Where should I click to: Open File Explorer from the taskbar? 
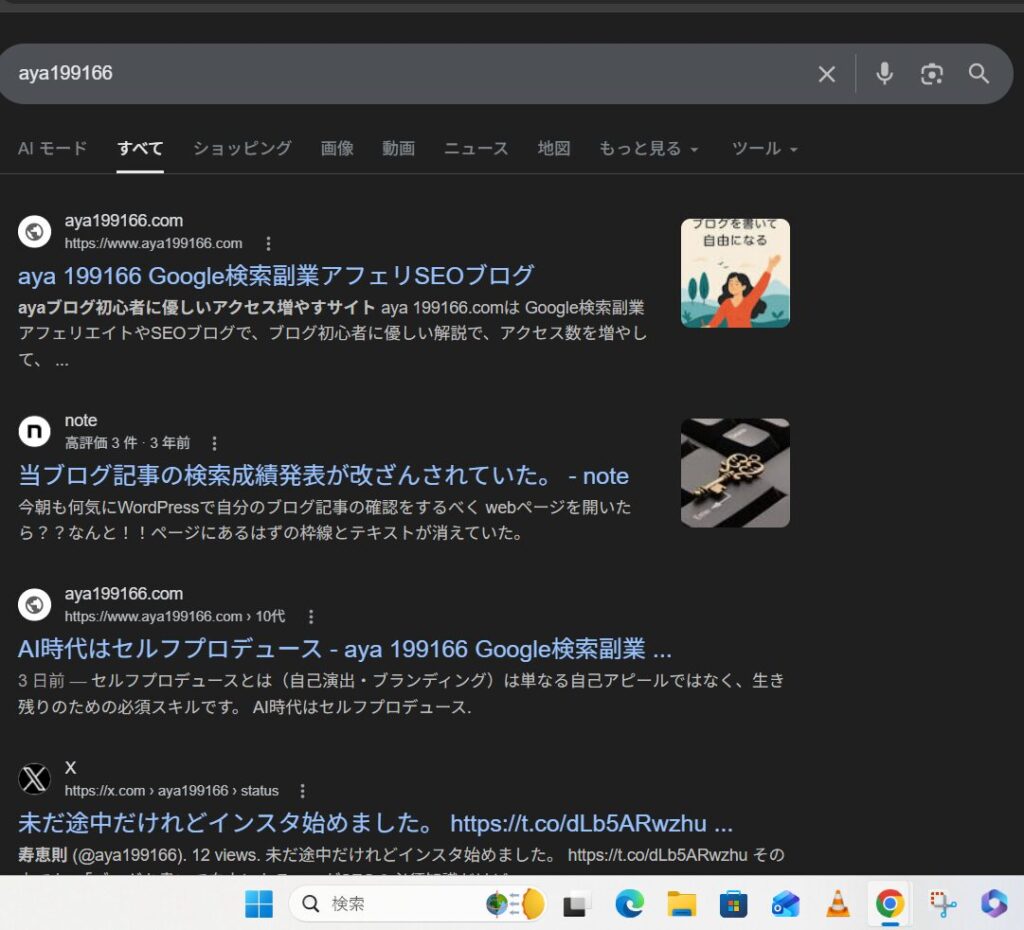click(x=681, y=904)
